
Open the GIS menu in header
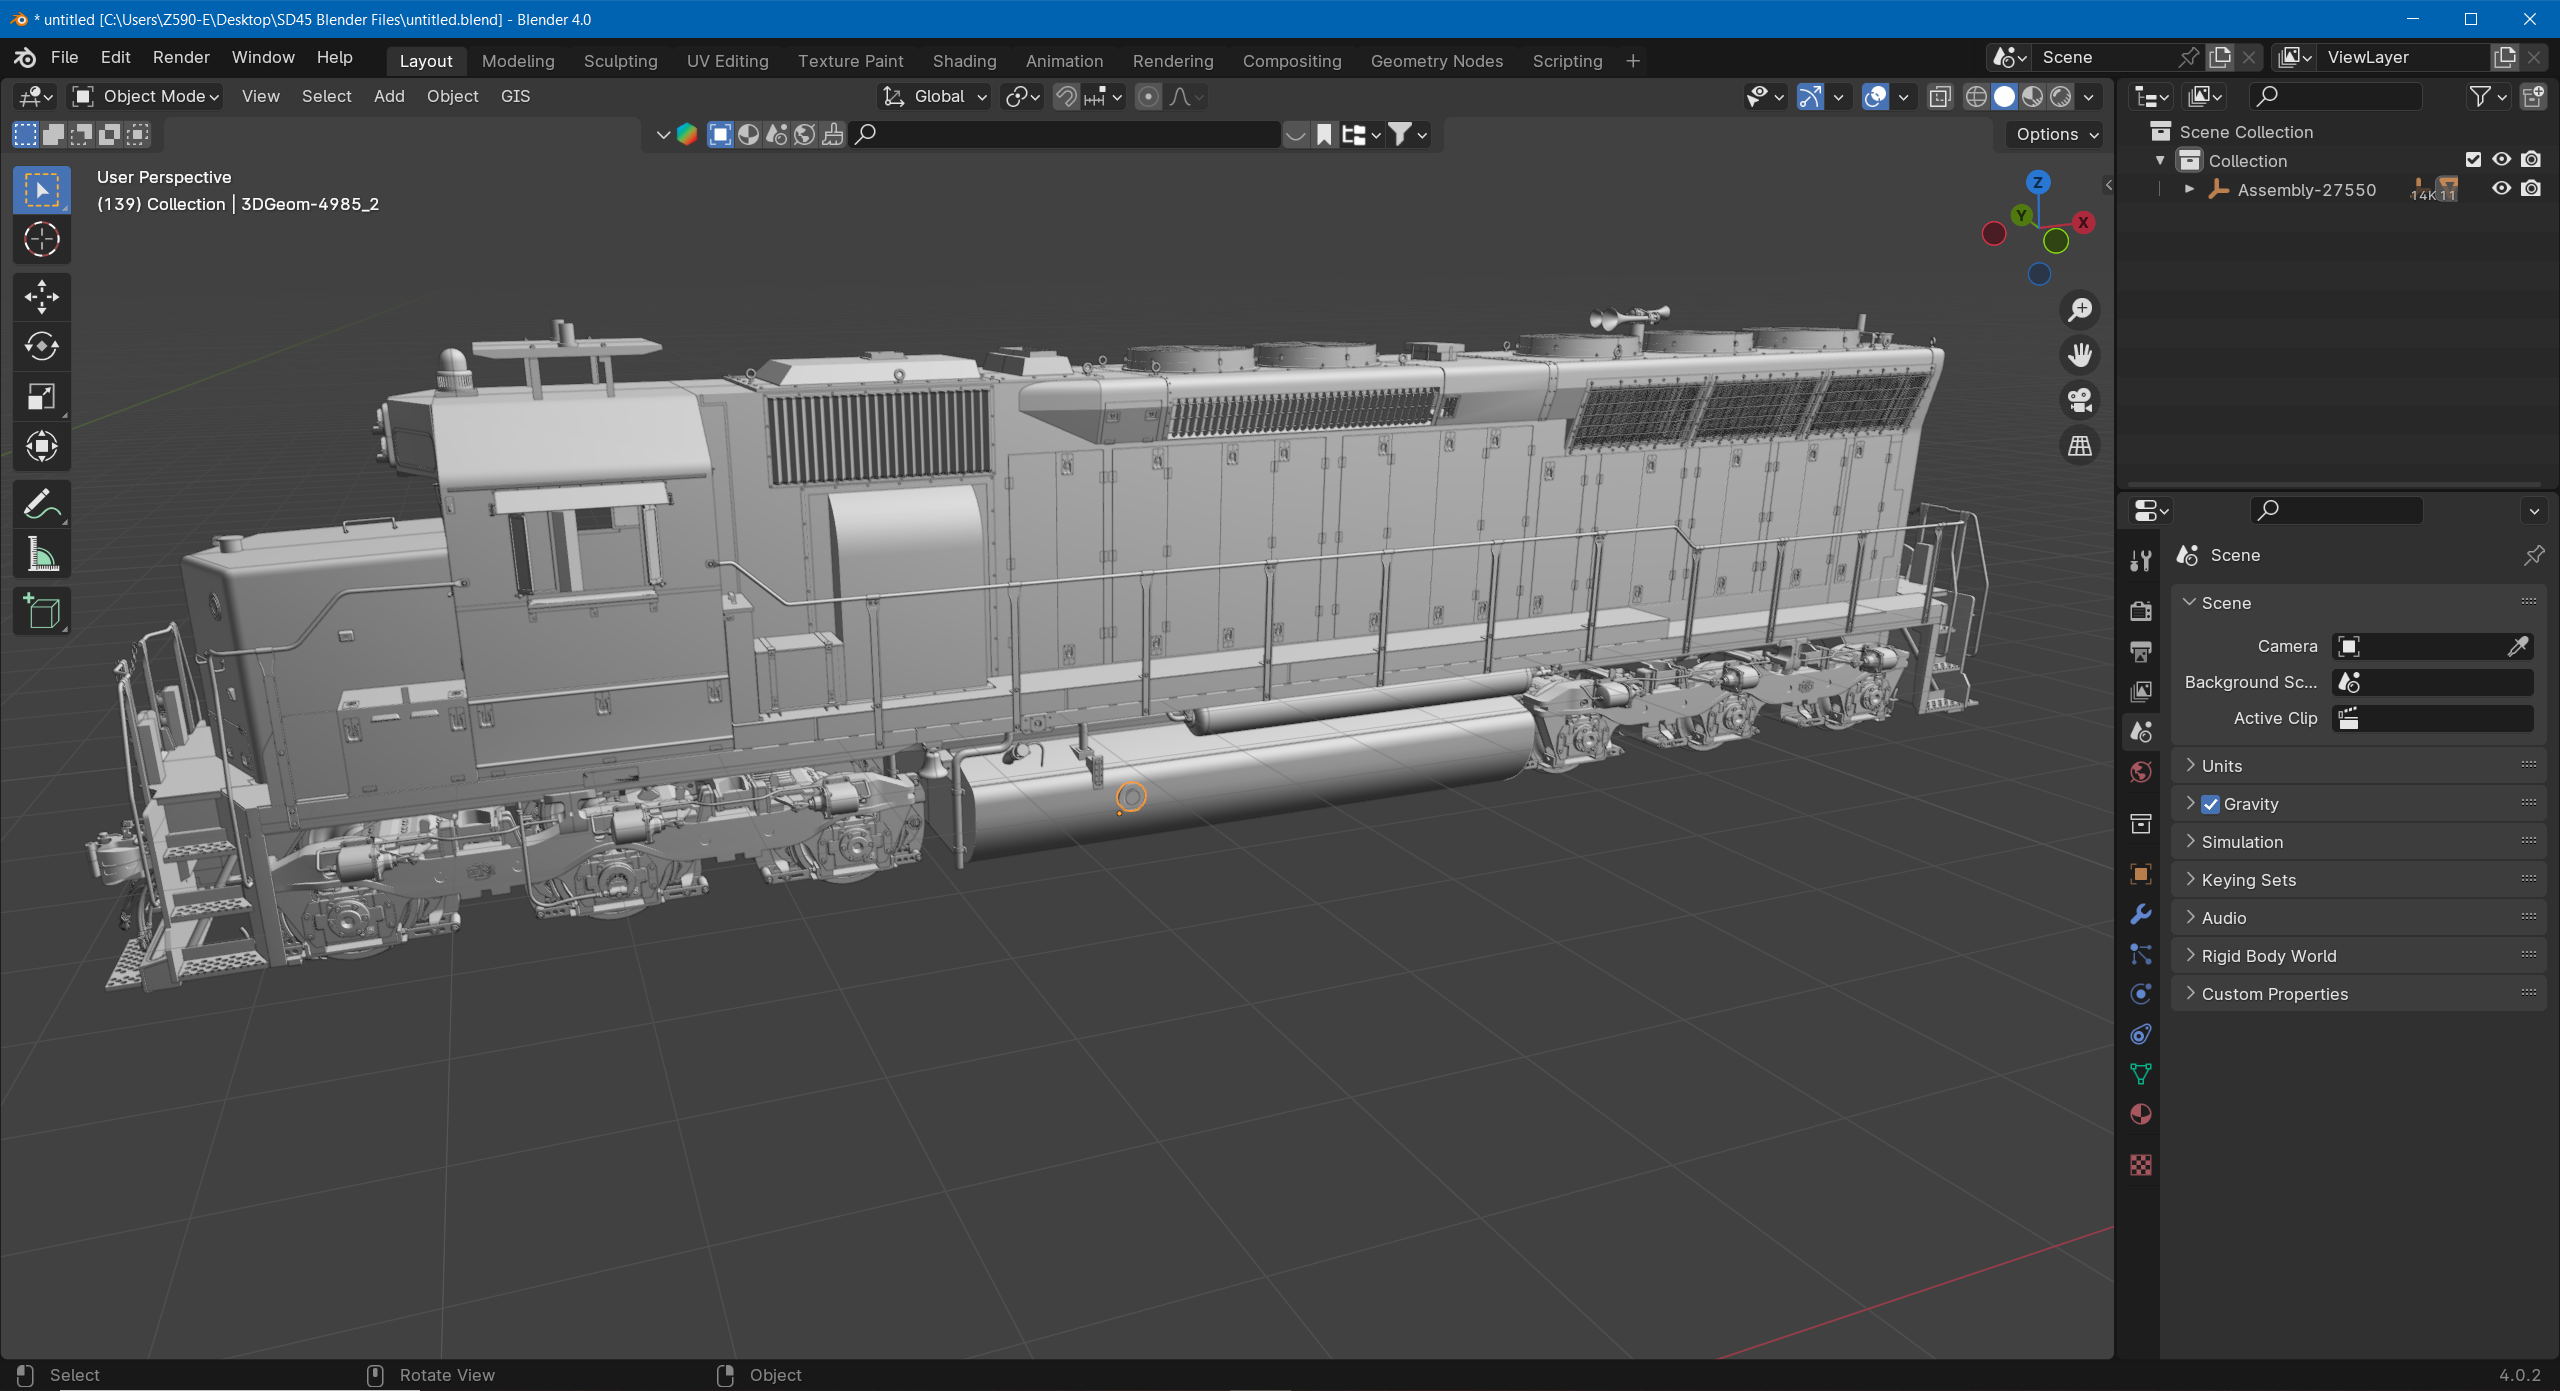tap(515, 96)
